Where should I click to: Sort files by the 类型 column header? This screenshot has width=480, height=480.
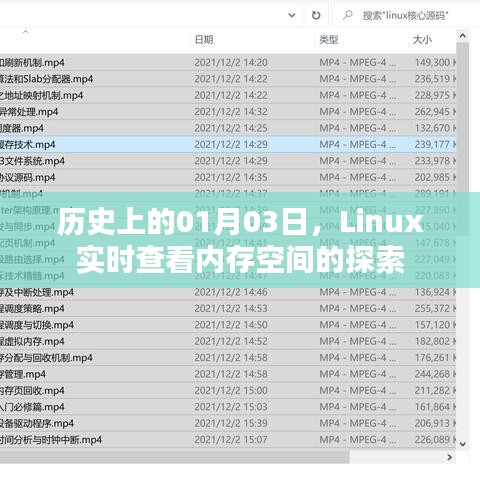coord(329,40)
